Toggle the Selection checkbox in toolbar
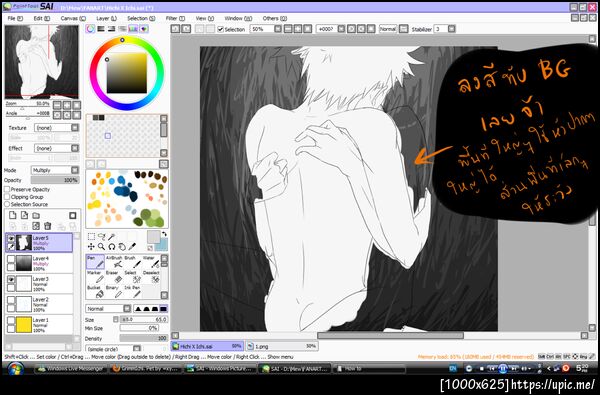This screenshot has width=600, height=395. 220,29
